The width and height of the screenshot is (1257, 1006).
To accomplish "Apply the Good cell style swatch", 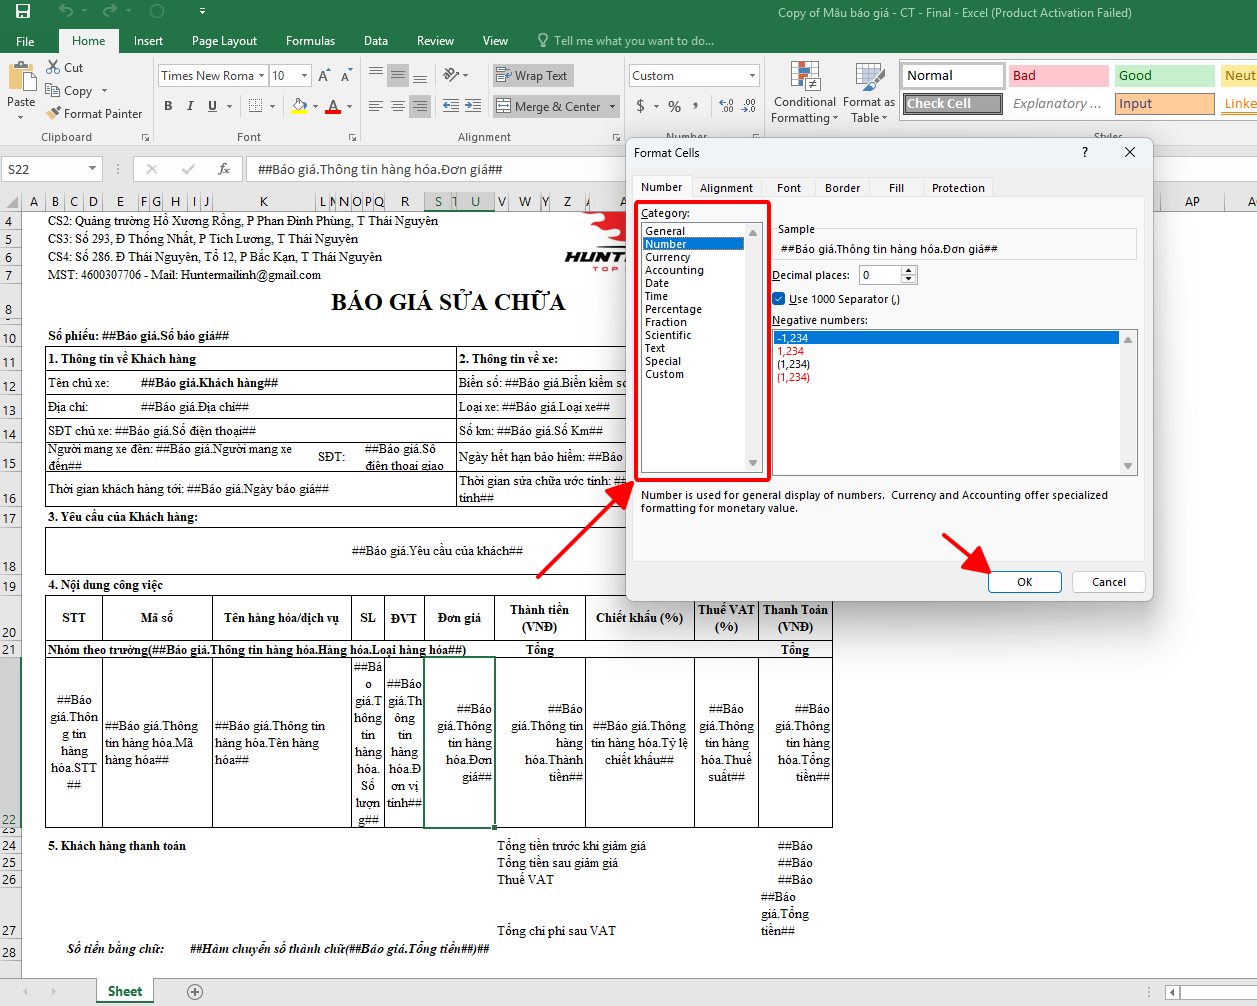I will tap(1164, 76).
